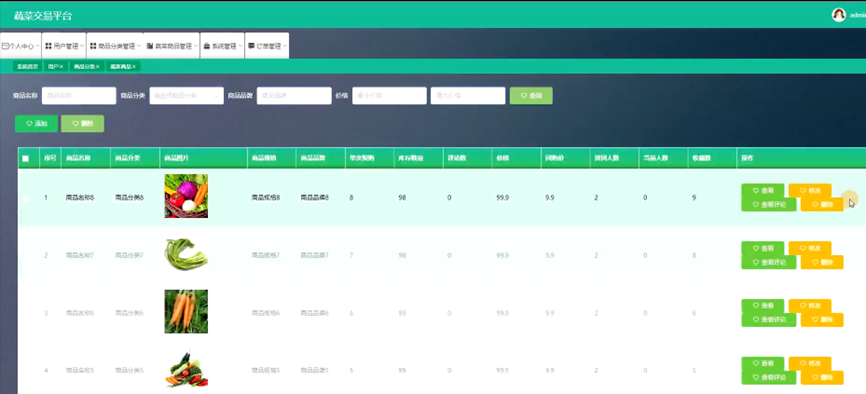Close the 蔬菜商品 tab with its ×
Image resolution: width=866 pixels, height=394 pixels.
pos(134,66)
